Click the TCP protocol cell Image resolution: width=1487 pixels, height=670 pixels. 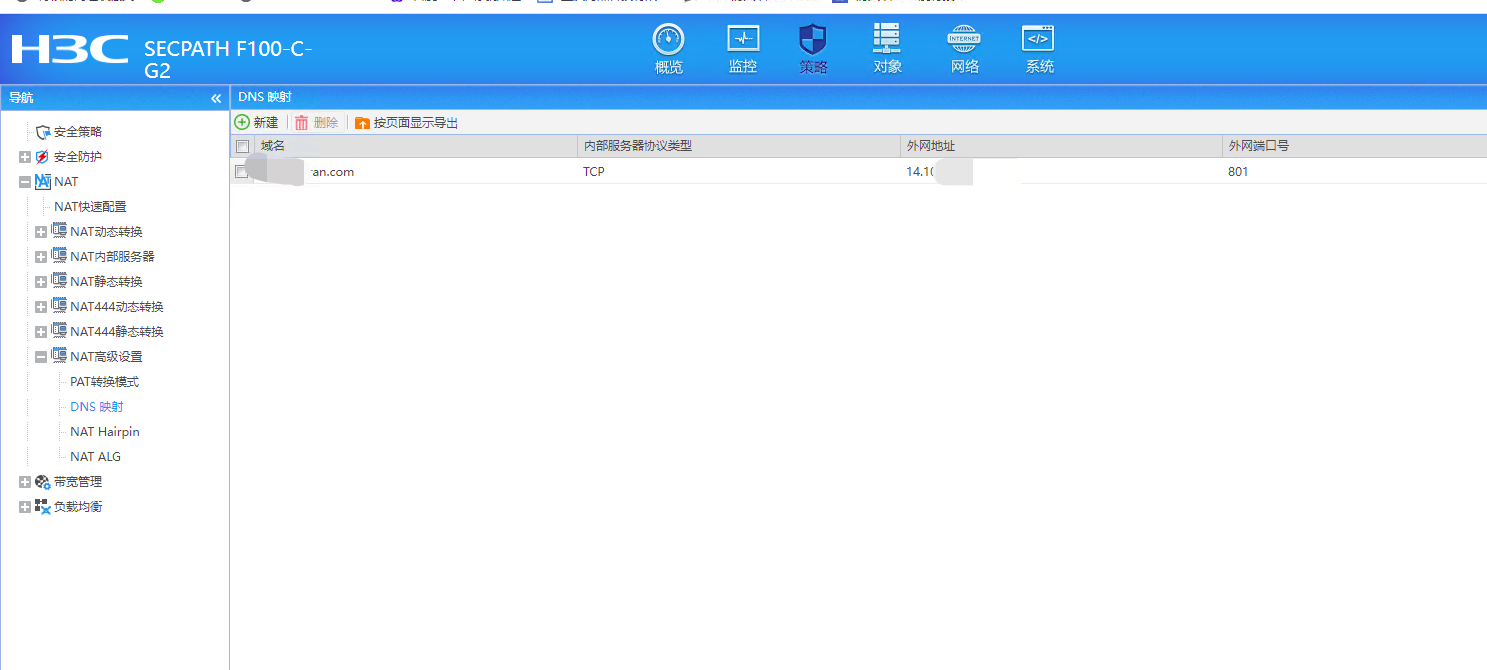click(x=594, y=172)
